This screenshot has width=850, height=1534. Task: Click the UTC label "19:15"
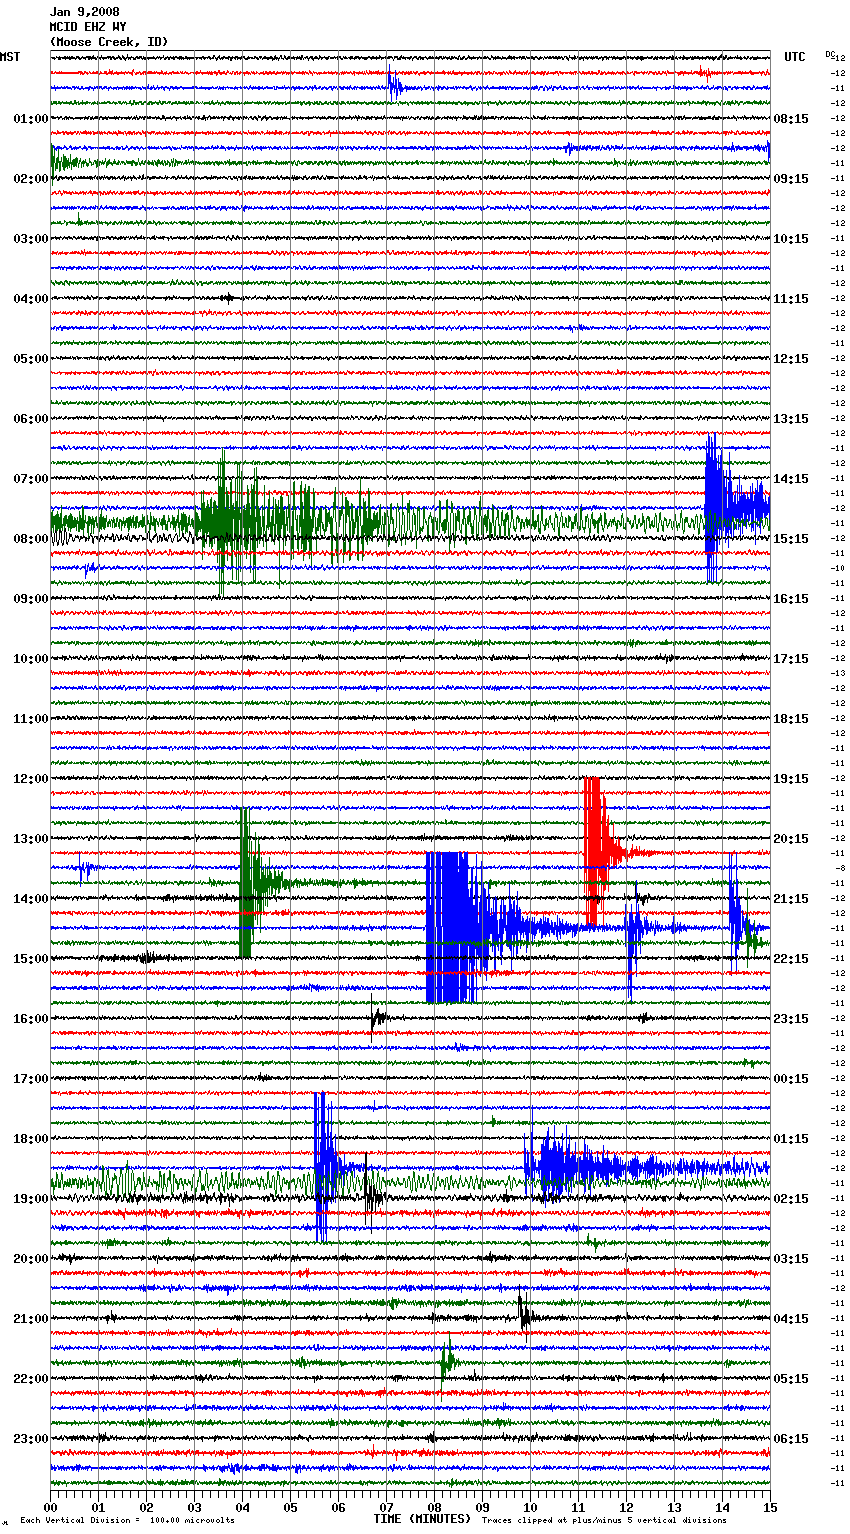click(x=791, y=778)
